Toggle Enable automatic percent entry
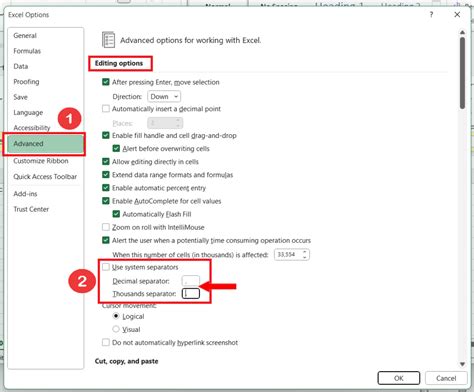474x392 pixels. tap(106, 188)
